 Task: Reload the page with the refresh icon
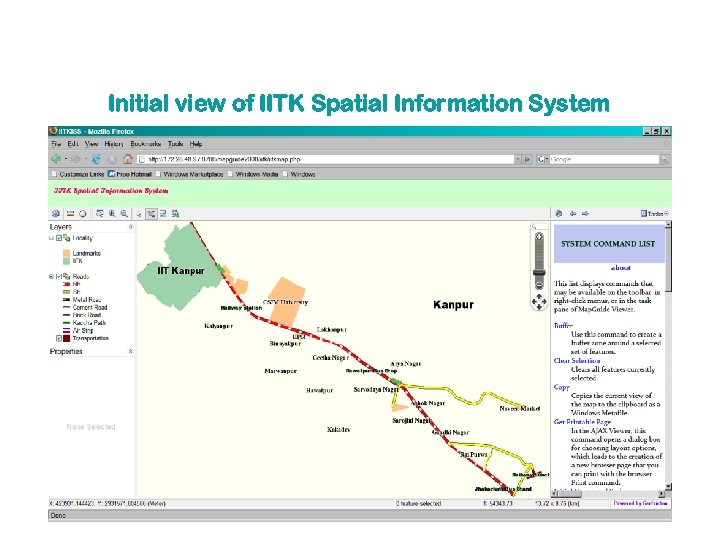pos(96,159)
